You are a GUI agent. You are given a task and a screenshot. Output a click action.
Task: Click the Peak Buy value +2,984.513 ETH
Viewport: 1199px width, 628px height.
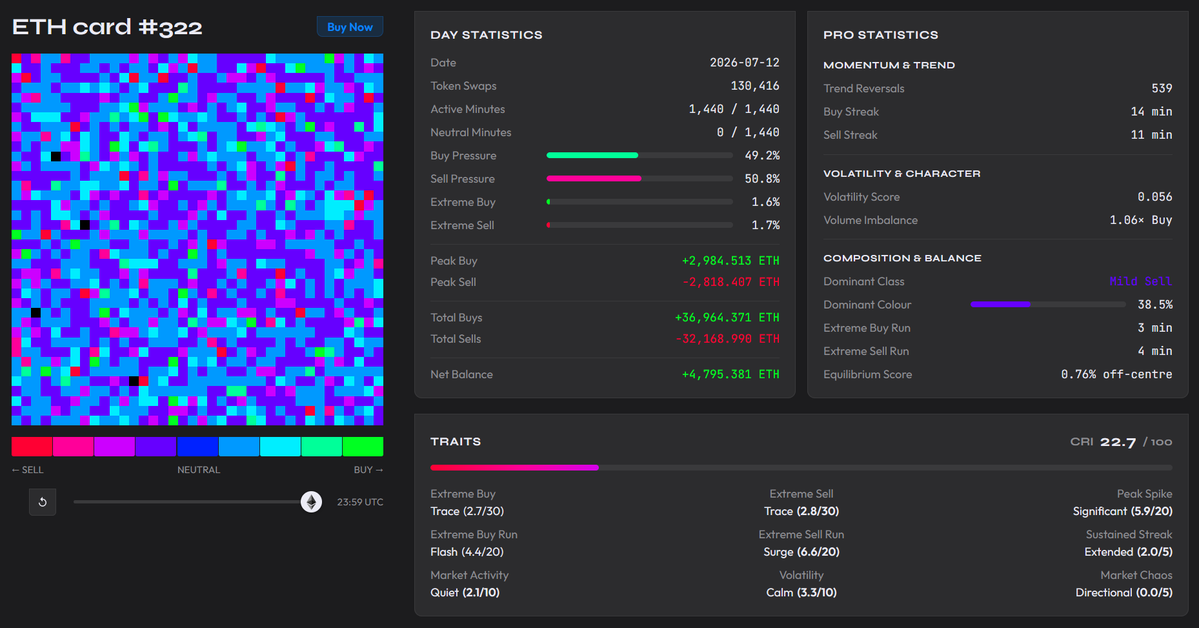[731, 261]
